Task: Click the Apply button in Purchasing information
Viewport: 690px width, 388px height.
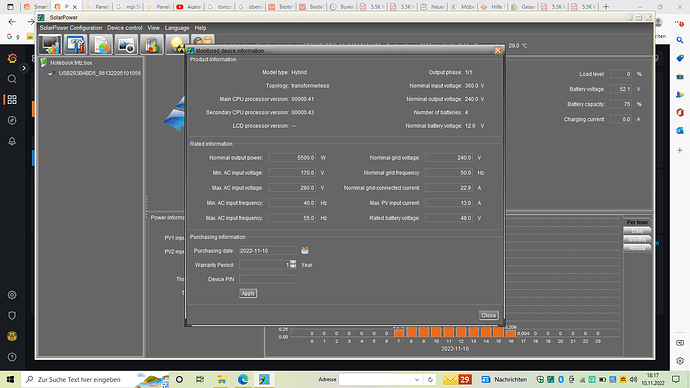Action: [x=248, y=293]
